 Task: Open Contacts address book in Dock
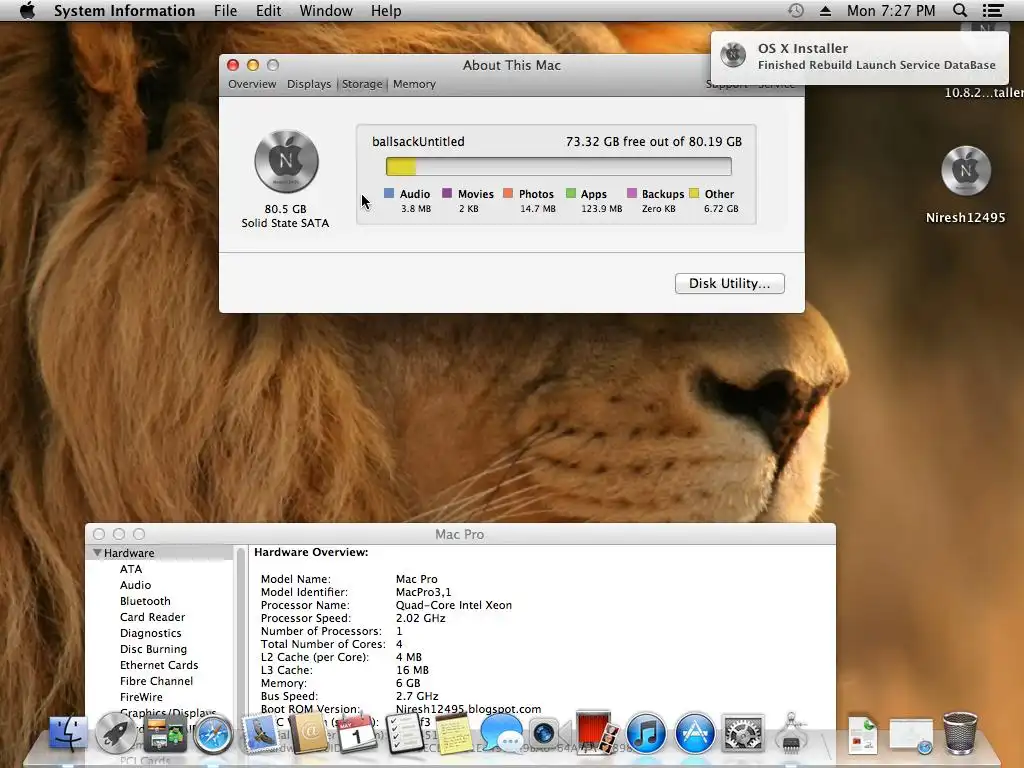point(308,733)
